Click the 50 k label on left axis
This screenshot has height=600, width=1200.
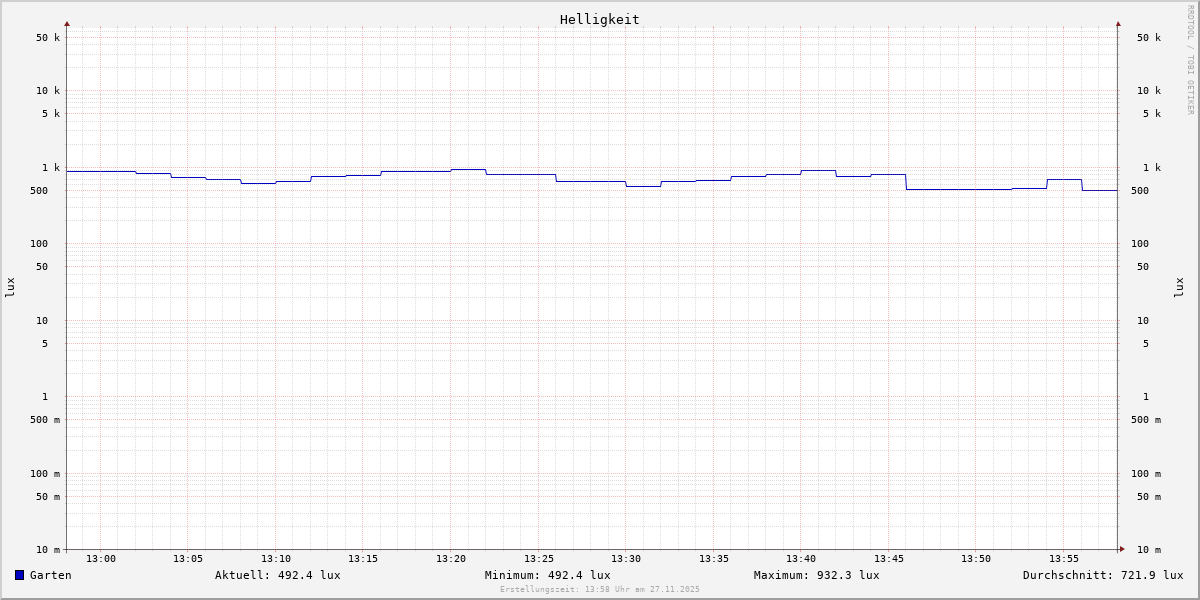coord(48,38)
